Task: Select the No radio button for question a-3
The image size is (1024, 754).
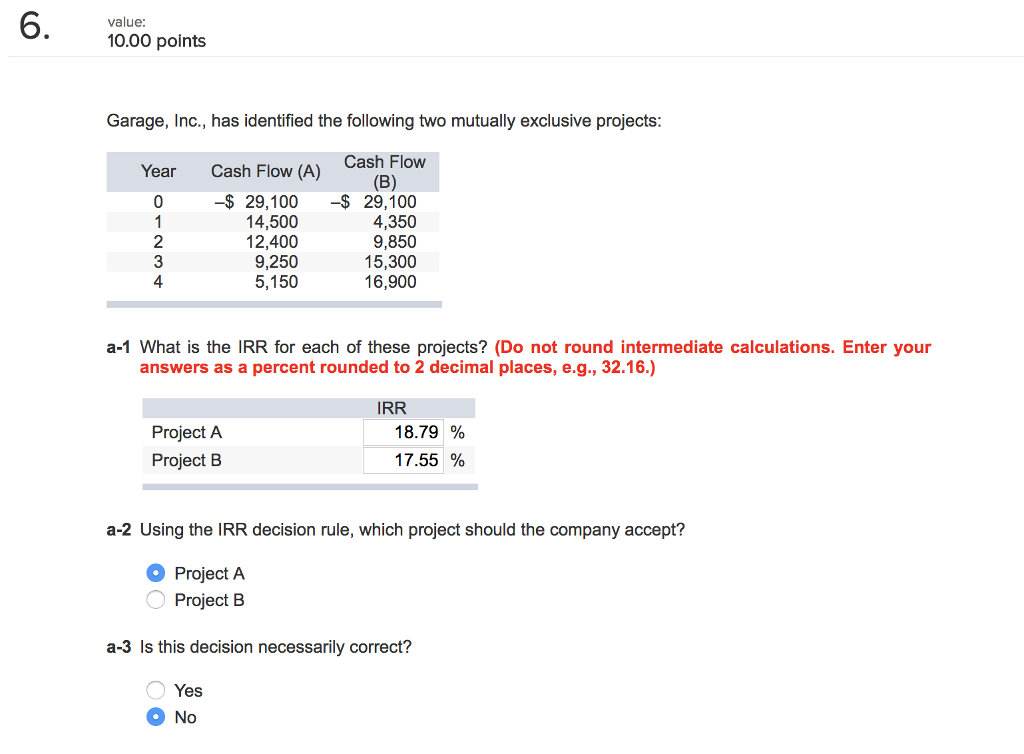Action: (x=156, y=717)
